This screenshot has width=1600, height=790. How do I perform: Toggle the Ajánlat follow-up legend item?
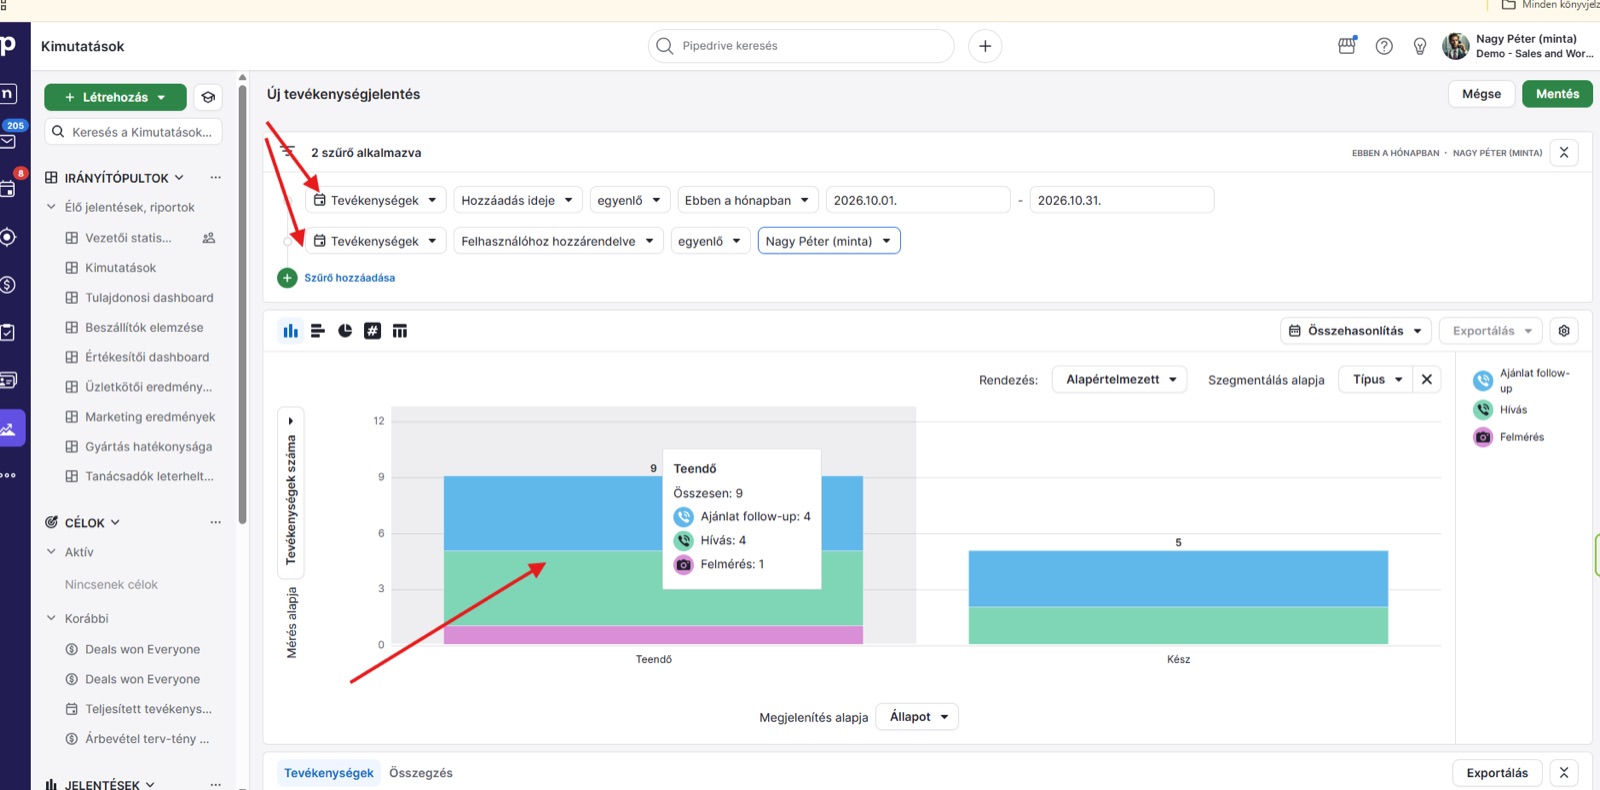[1522, 381]
